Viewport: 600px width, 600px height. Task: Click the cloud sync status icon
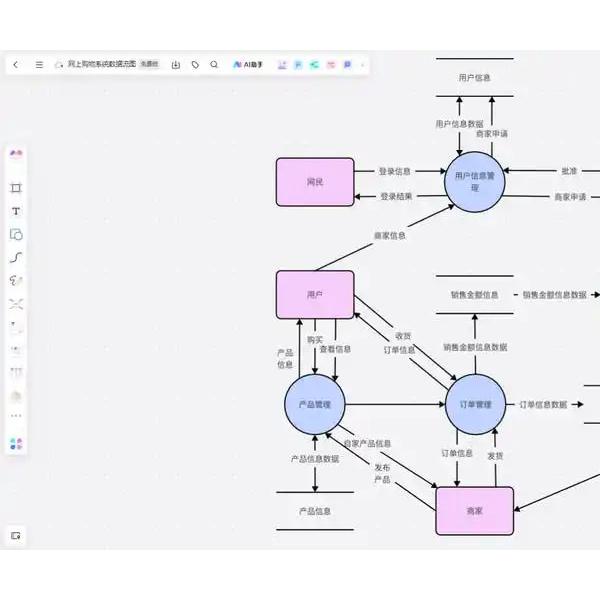tap(59, 65)
